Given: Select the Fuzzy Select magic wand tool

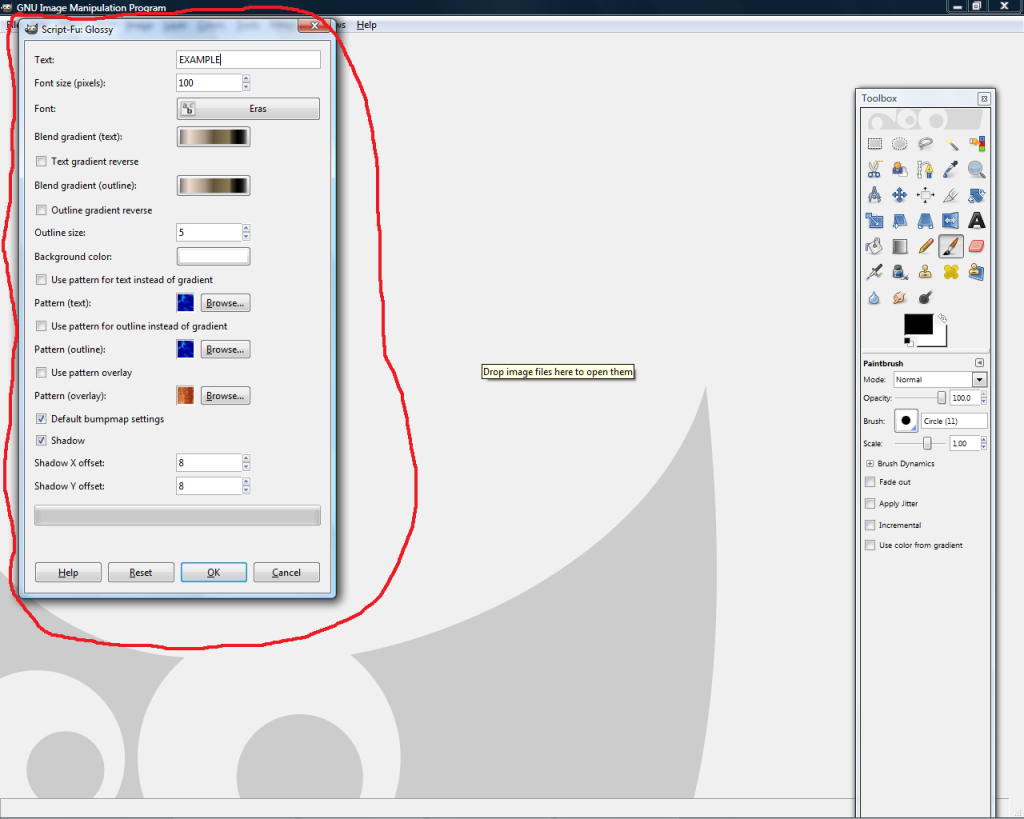Looking at the screenshot, I should point(951,144).
